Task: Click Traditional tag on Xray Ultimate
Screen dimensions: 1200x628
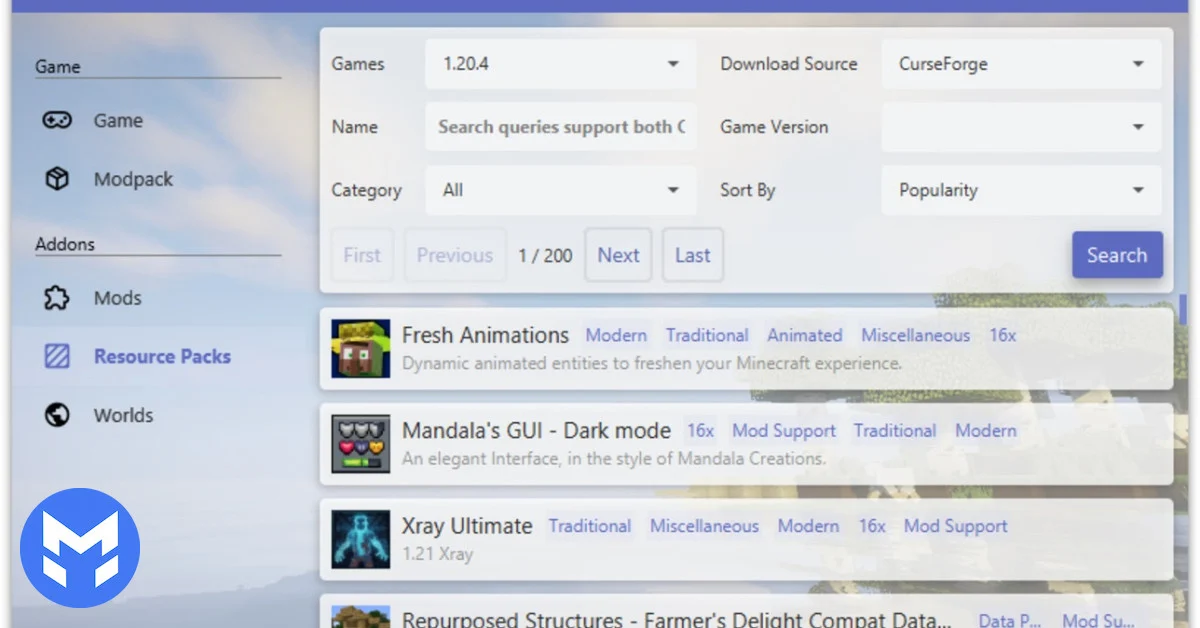Action: tap(590, 526)
